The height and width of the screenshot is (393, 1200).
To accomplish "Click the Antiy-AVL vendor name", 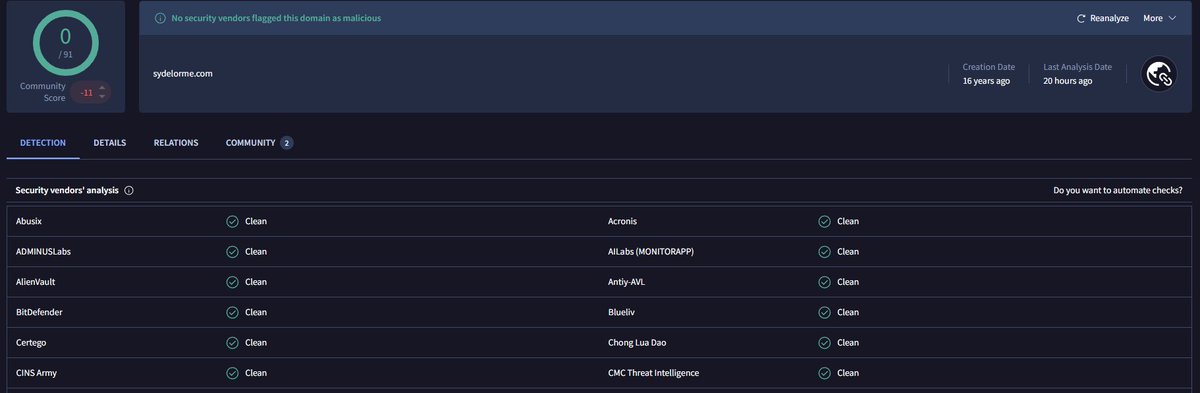I will coord(628,282).
